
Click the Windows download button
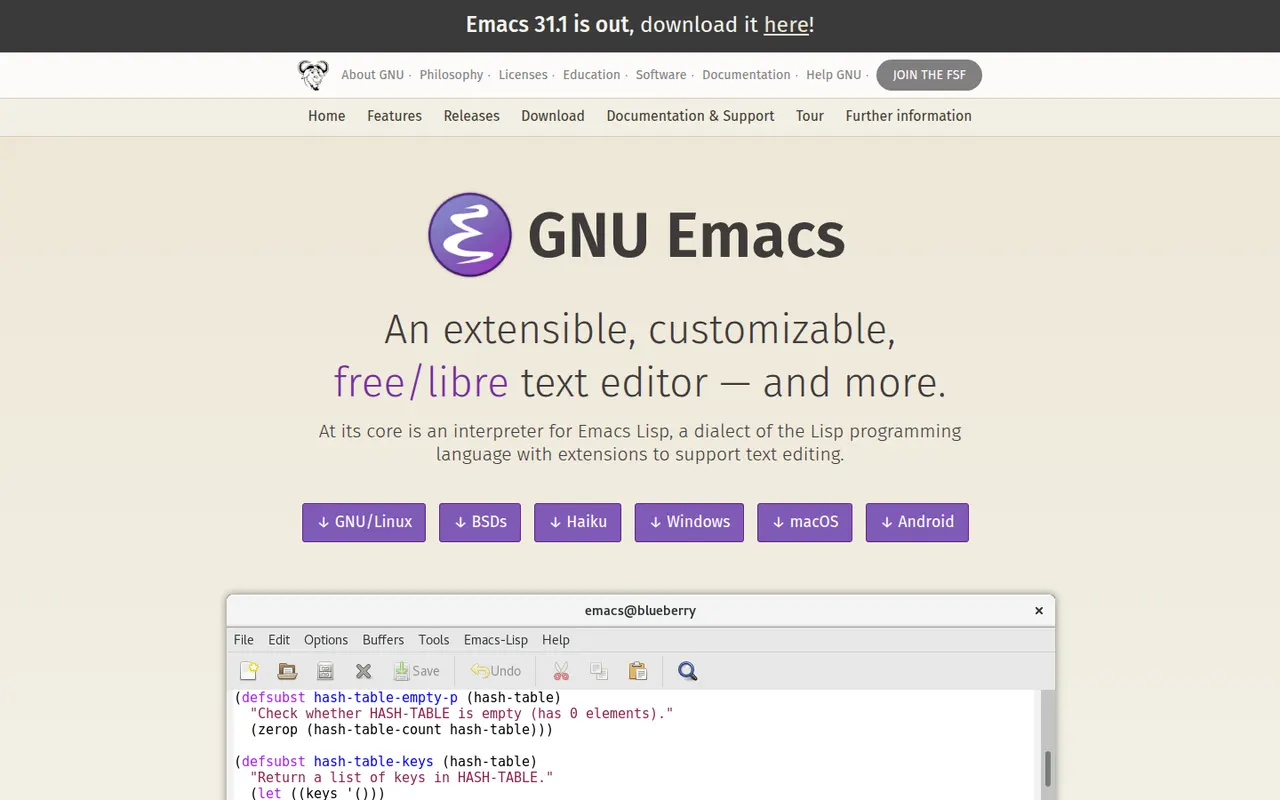coord(689,522)
